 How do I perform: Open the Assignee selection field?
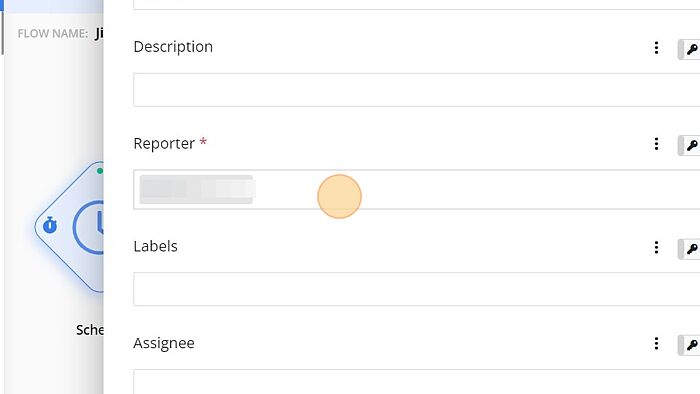click(417, 382)
